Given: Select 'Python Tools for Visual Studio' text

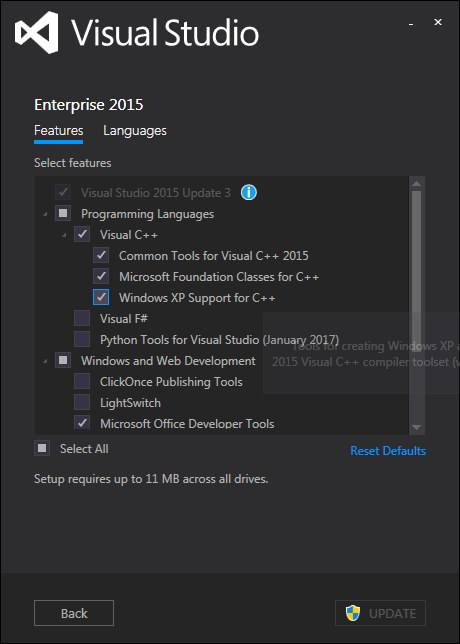Looking at the screenshot, I should pyautogui.click(x=220, y=340).
